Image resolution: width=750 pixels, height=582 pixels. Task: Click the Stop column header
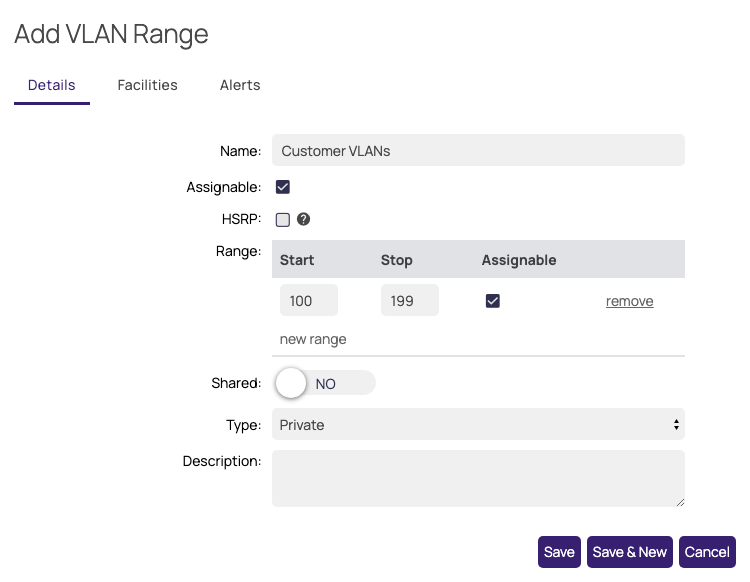pyautogui.click(x=397, y=260)
